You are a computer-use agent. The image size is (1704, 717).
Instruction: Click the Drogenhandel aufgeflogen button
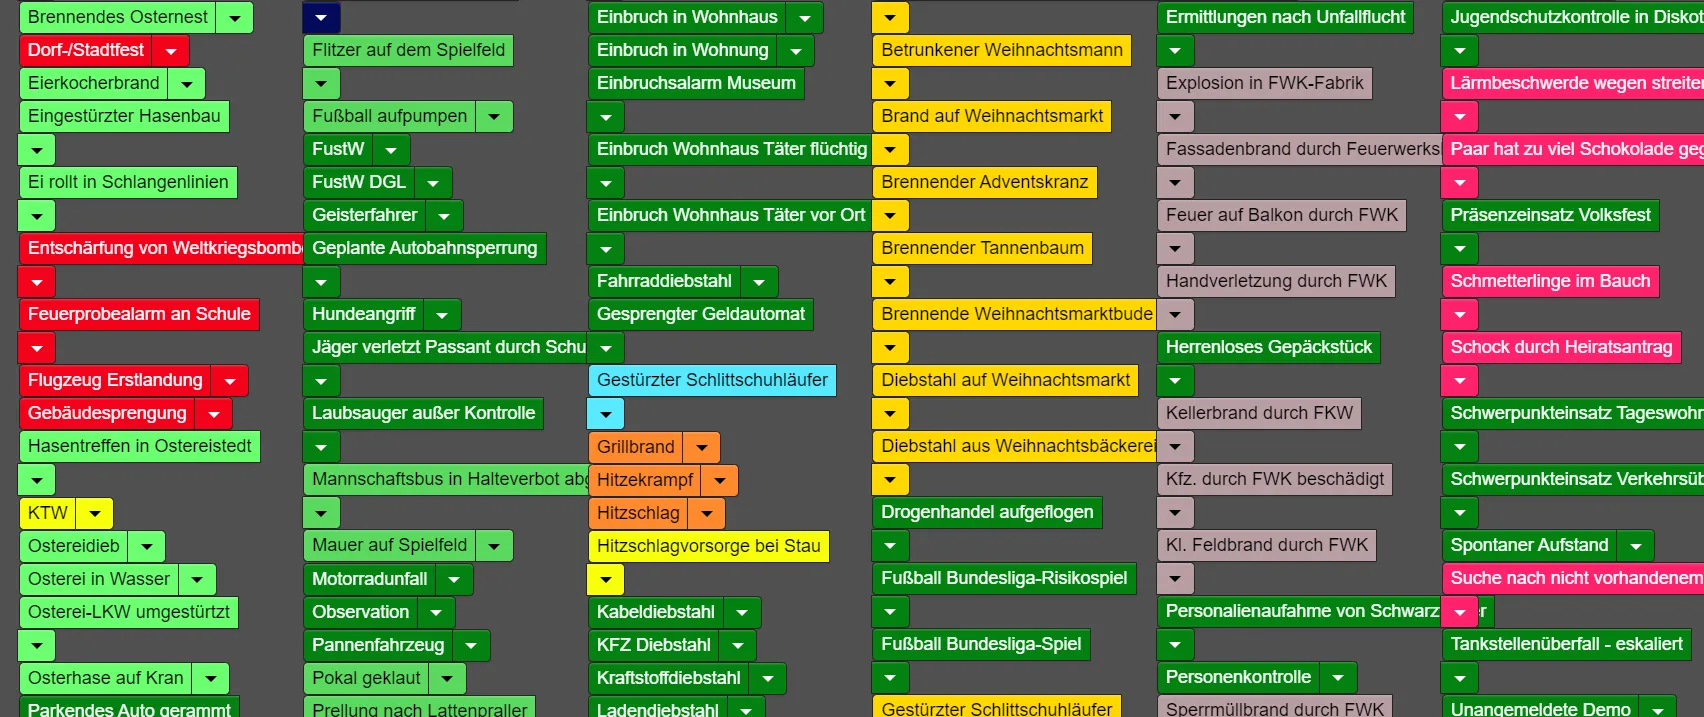pyautogui.click(x=987, y=512)
